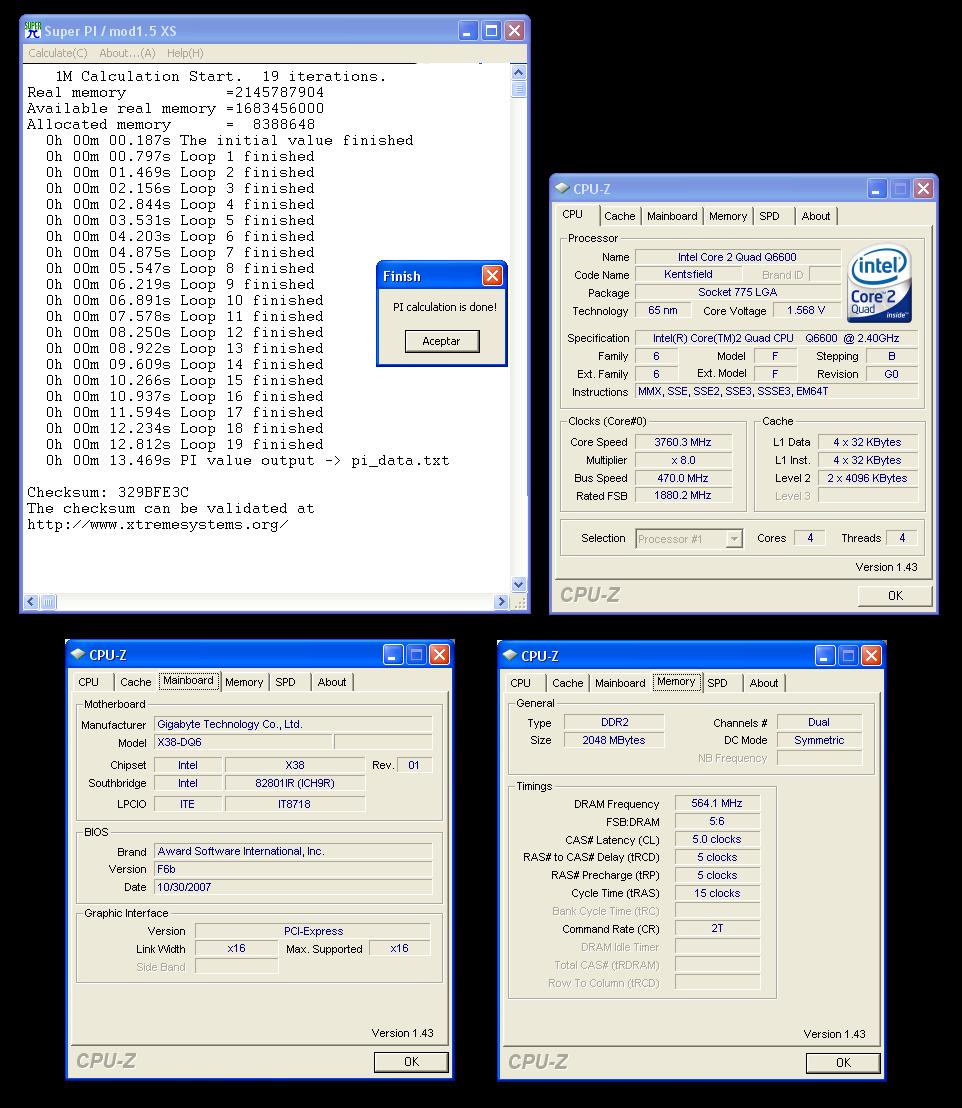Click the BIOS Date value 10/30/2007

click(x=293, y=887)
